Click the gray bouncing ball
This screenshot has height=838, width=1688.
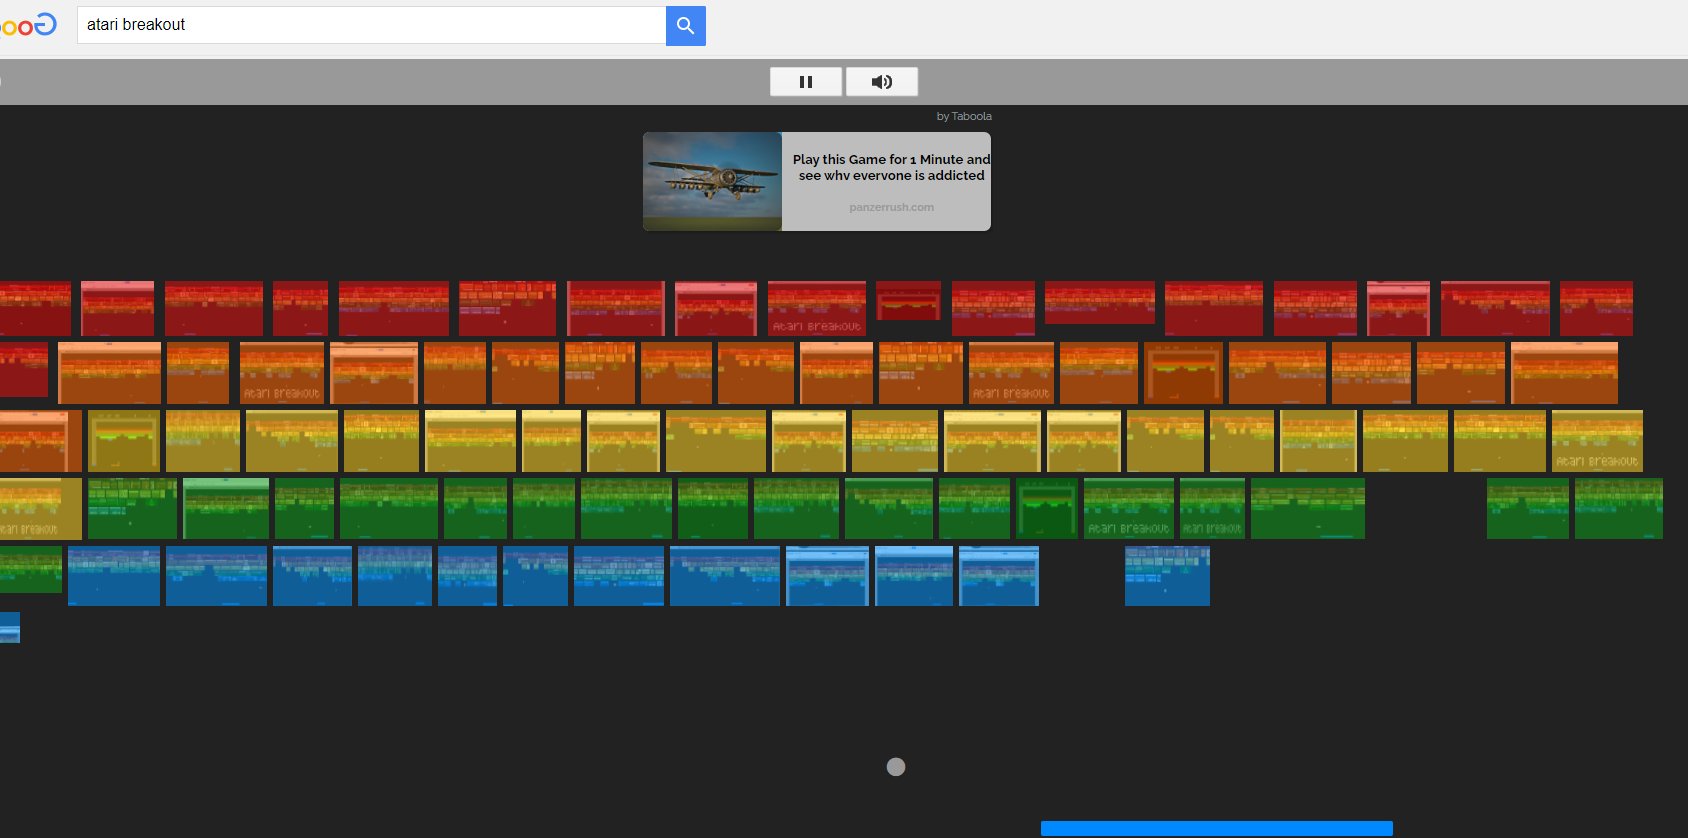coord(896,767)
